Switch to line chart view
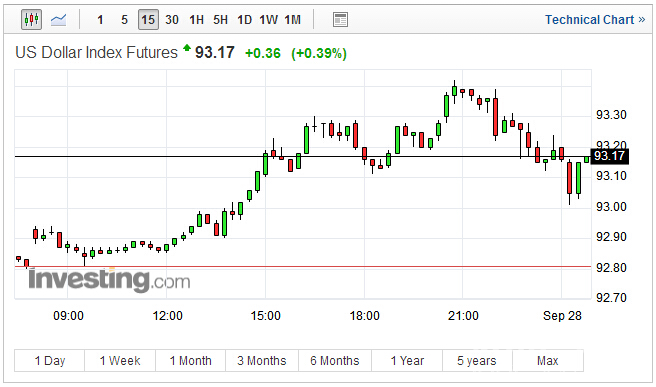Image resolution: width=656 pixels, height=387 pixels. click(x=58, y=19)
